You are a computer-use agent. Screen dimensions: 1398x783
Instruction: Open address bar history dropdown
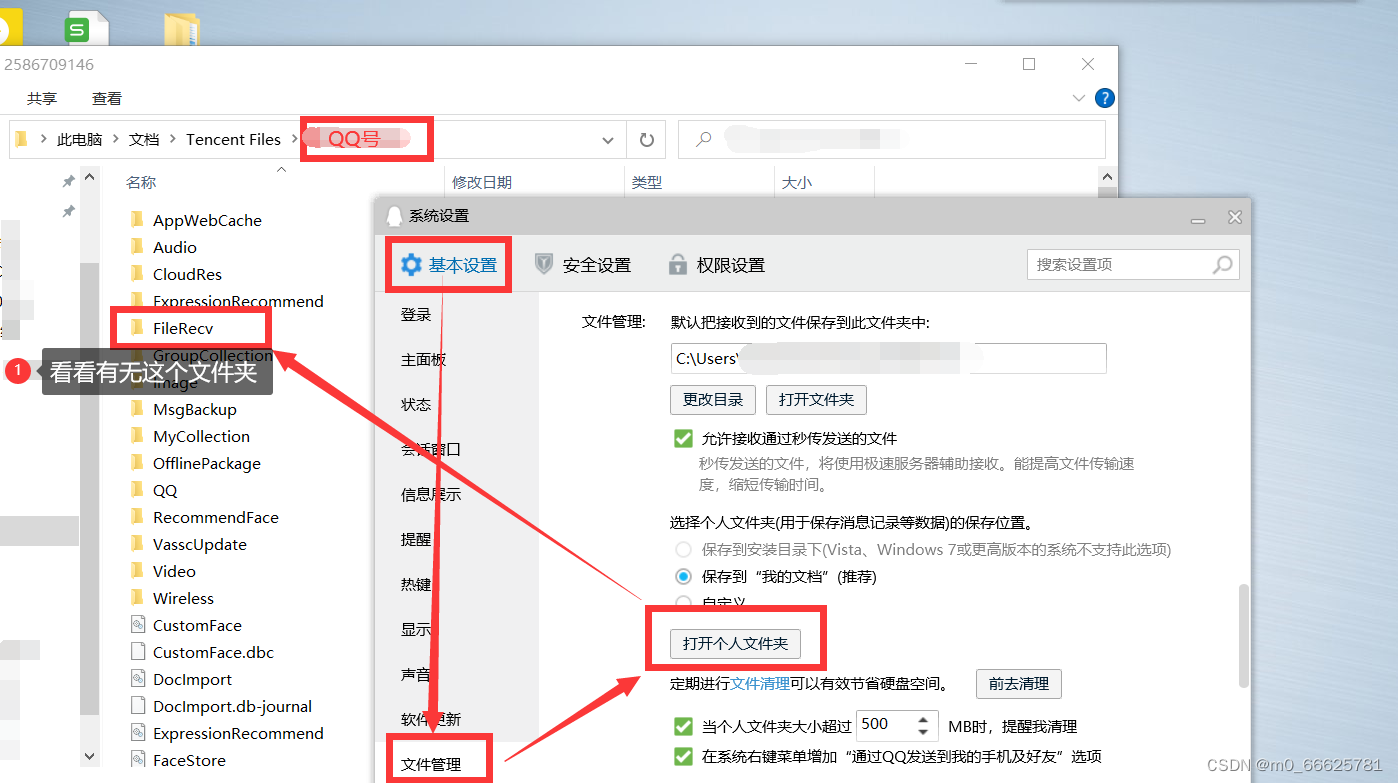click(x=607, y=140)
